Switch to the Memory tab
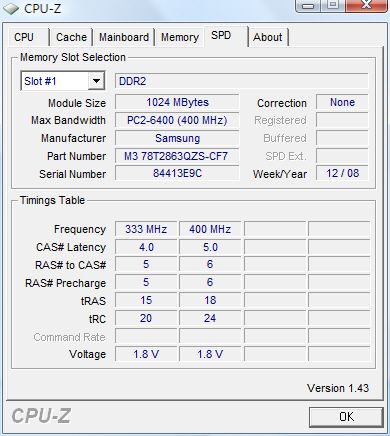Viewport: 390px width, 436px height. [x=180, y=37]
